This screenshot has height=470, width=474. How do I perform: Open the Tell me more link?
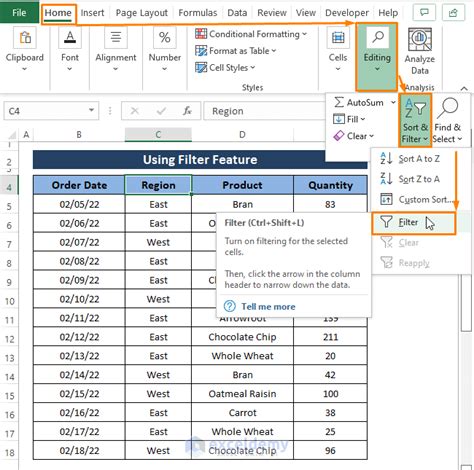pos(268,306)
